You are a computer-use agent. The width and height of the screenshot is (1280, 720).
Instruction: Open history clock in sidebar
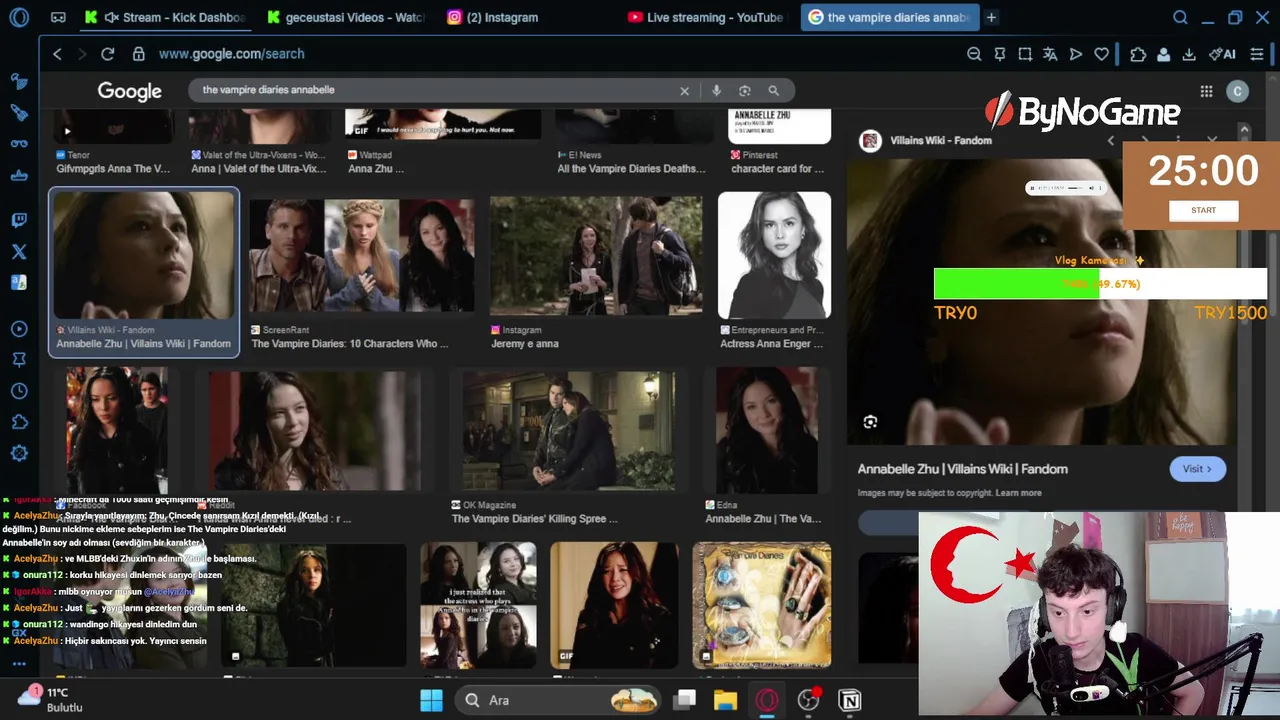click(x=19, y=391)
